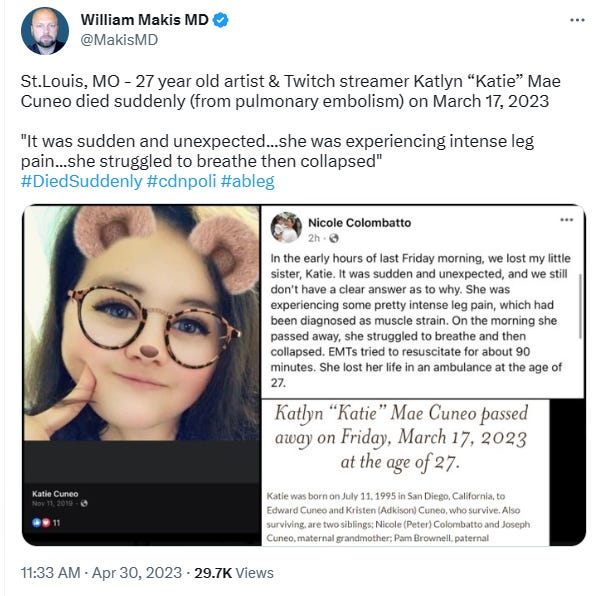The width and height of the screenshot is (603, 596).
Task: Open the #DiedSuddenly hashtag
Action: (82, 181)
